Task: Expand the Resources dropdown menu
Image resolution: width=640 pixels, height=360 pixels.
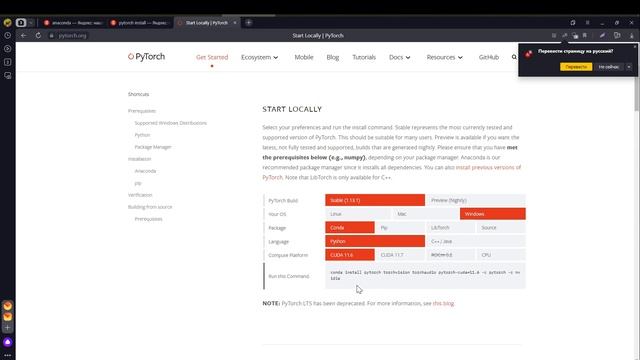Action: 444,57
